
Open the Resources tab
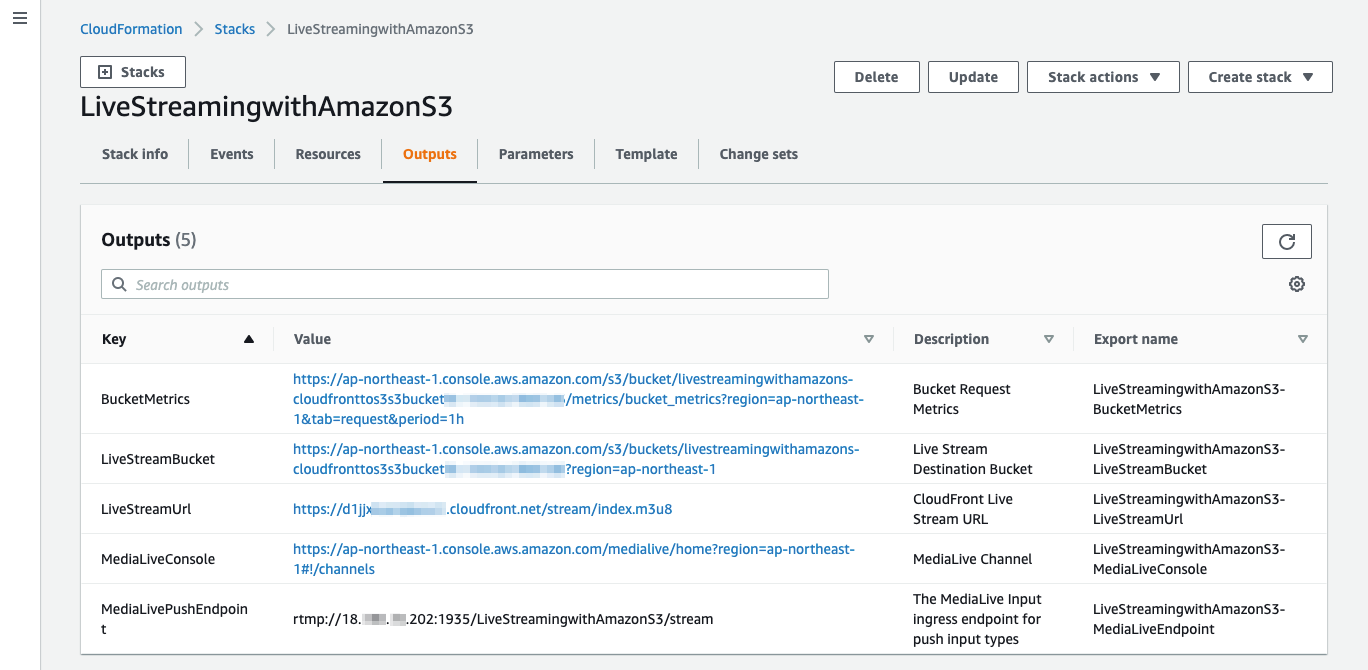[328, 154]
